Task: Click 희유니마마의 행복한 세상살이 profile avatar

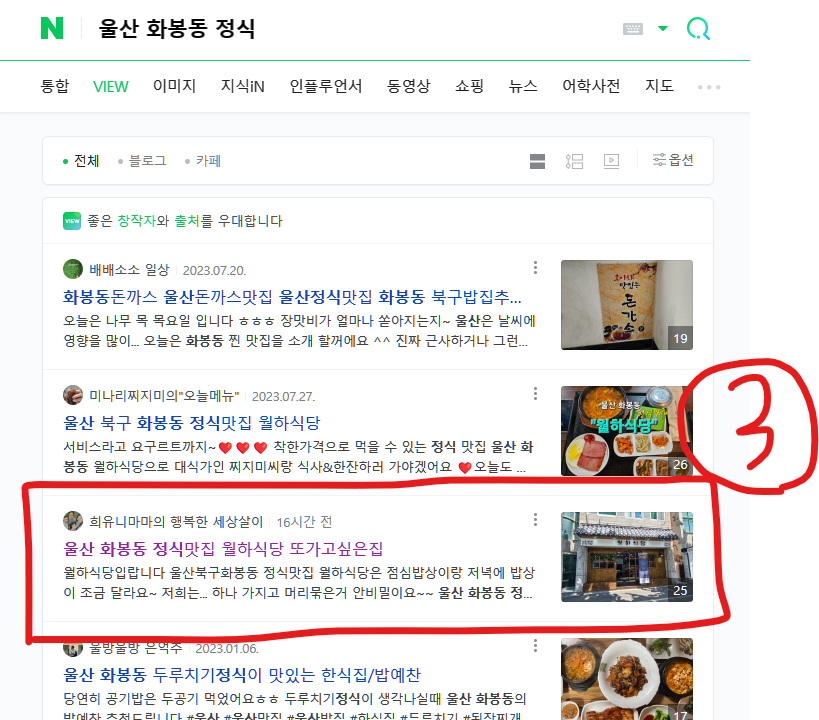Action: 73,521
